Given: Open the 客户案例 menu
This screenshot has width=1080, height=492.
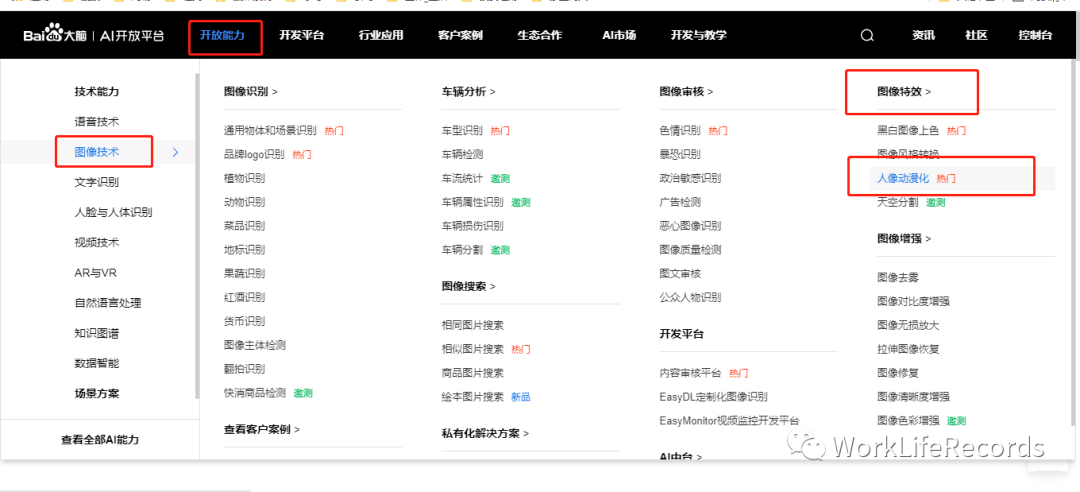Looking at the screenshot, I should coord(460,35).
